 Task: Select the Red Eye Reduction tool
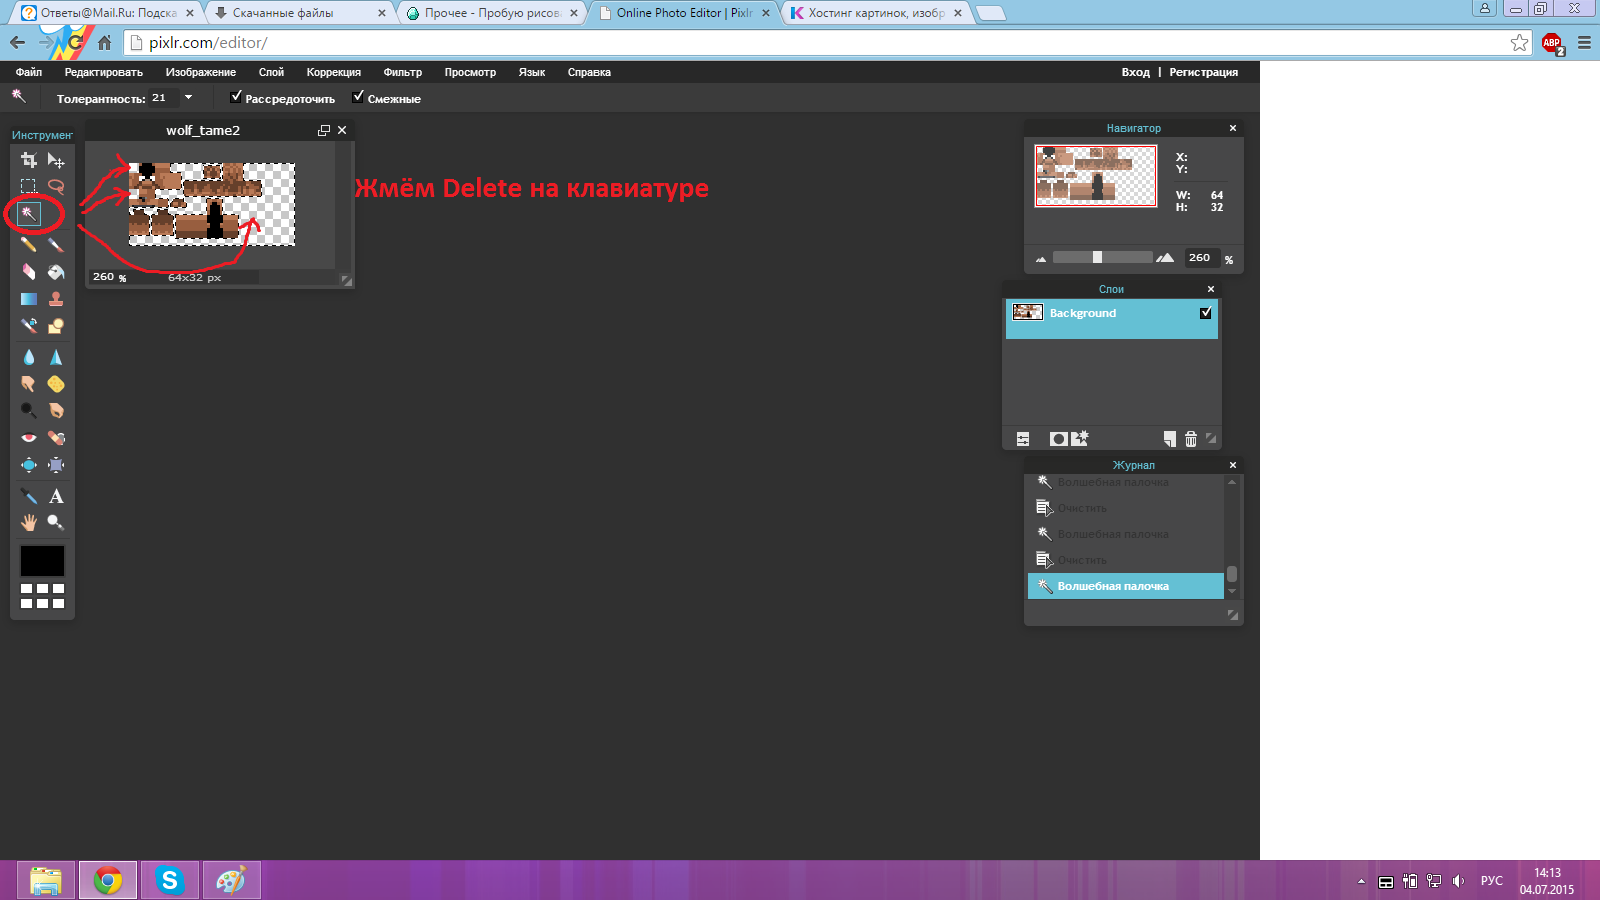(29, 438)
